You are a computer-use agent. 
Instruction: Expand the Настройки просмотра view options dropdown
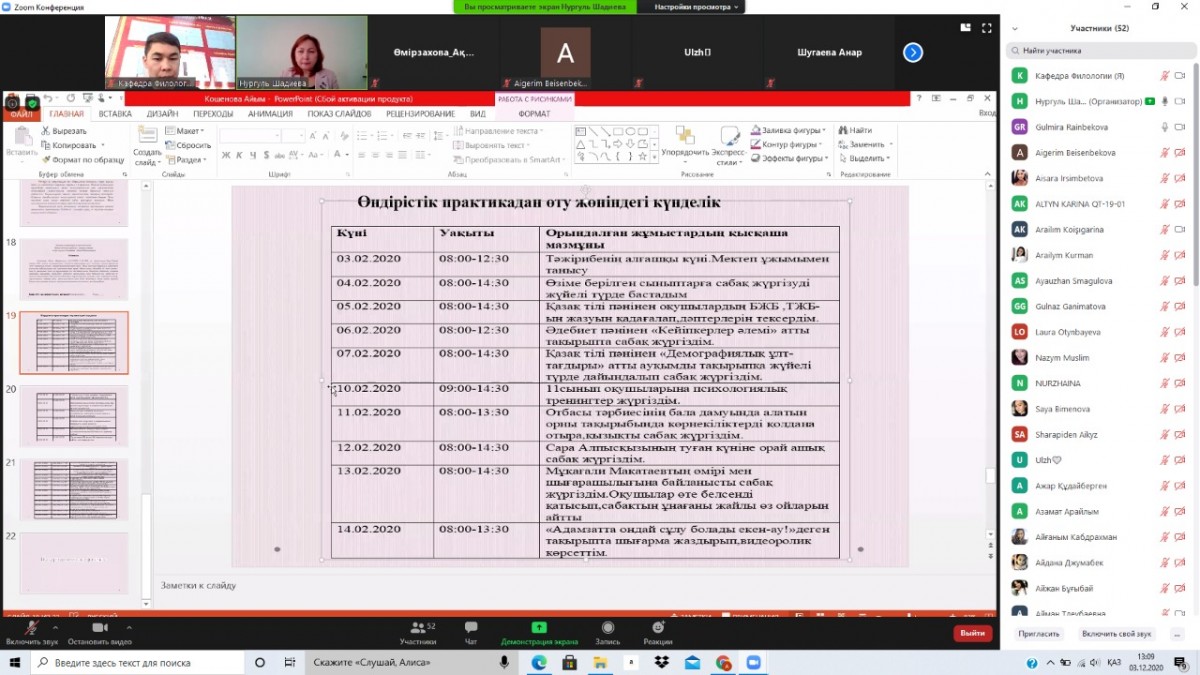pos(697,7)
